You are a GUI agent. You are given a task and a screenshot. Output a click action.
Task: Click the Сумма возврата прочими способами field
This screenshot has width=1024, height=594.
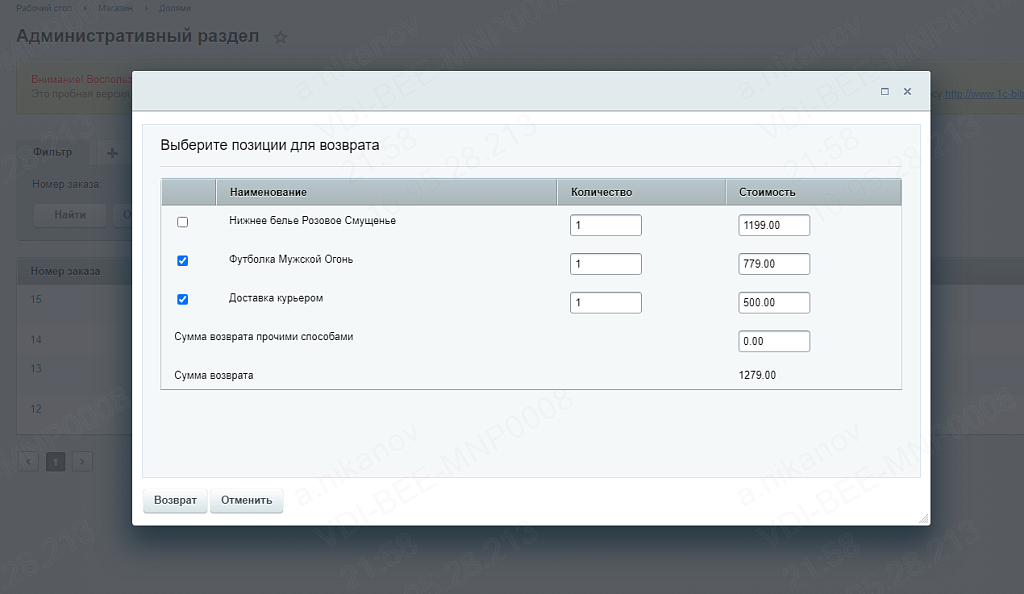(773, 341)
